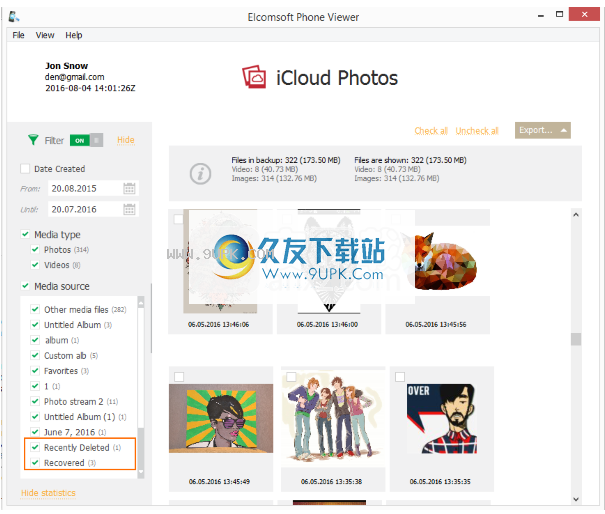Uncheck the Recovered (3) checkbox
This screenshot has width=605, height=514.
[35, 463]
